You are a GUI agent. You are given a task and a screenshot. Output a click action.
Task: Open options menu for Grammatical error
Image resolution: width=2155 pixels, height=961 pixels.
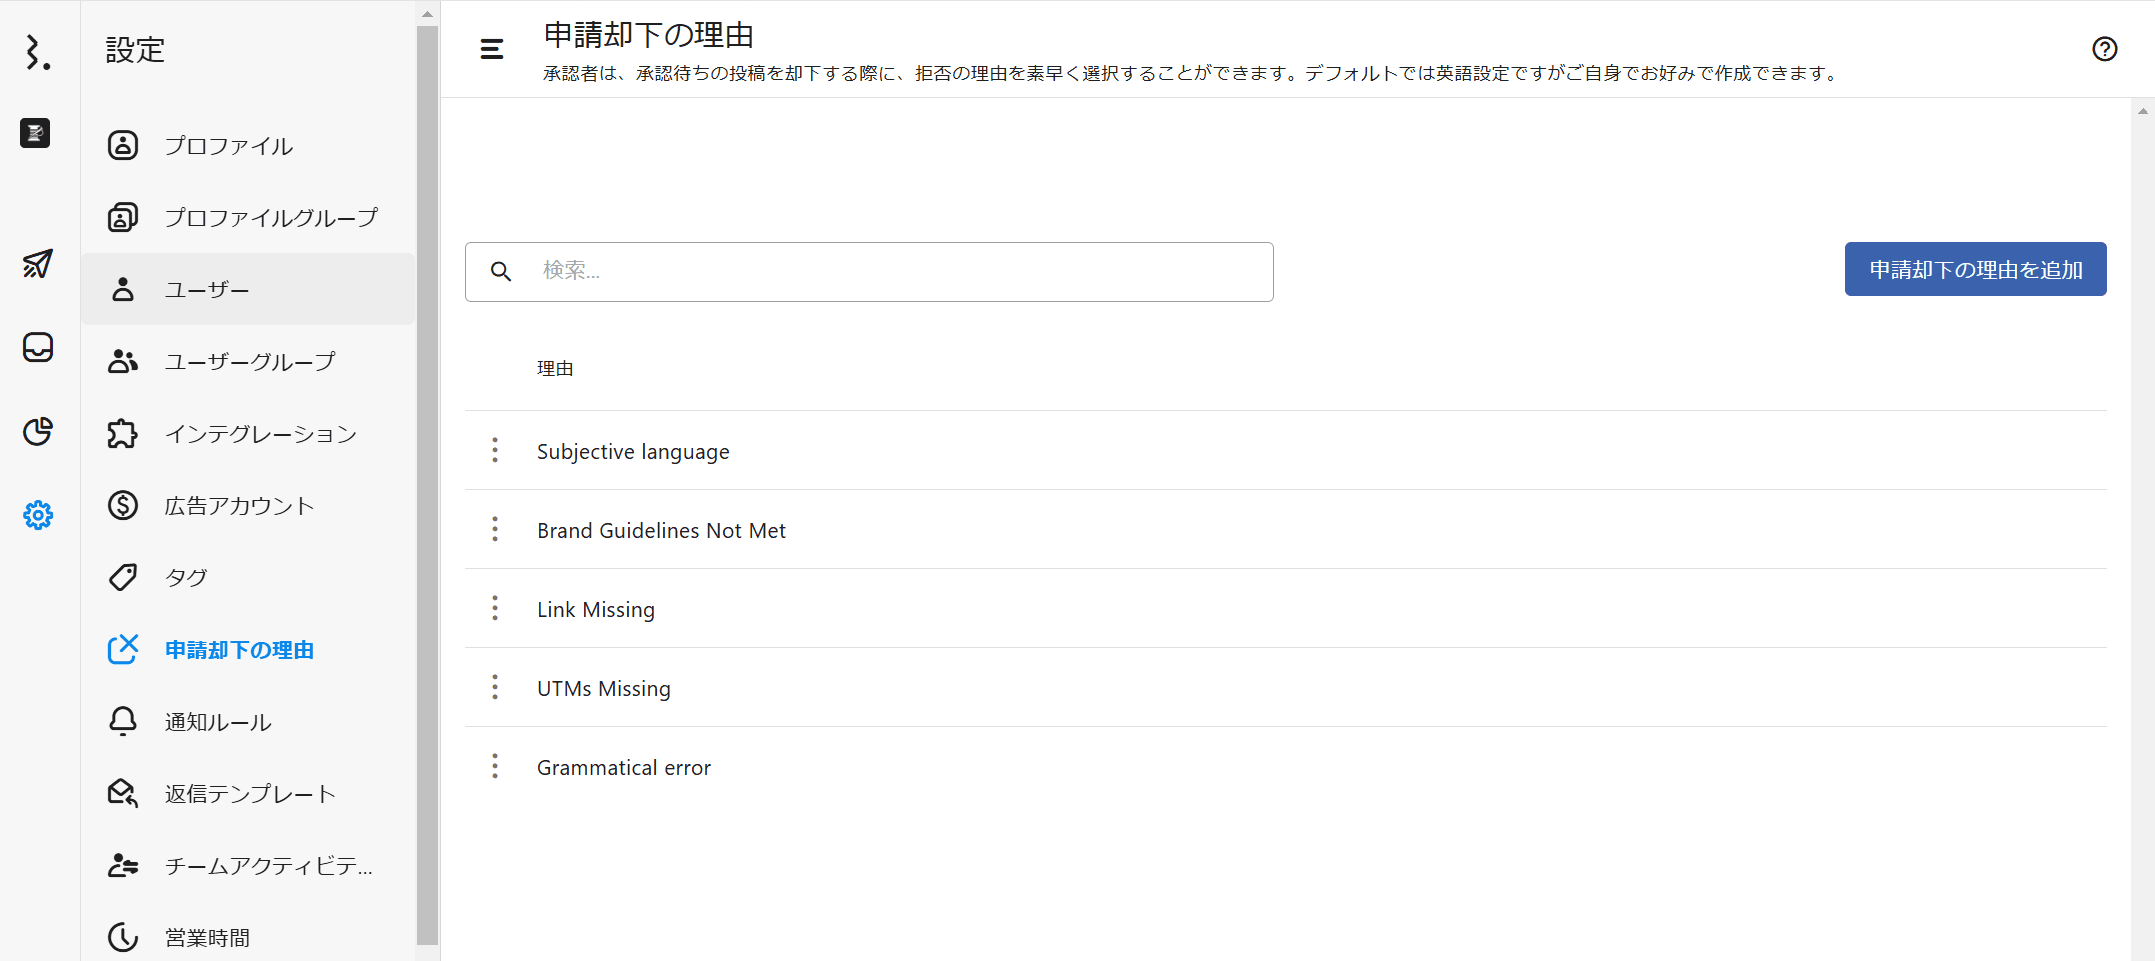coord(495,767)
